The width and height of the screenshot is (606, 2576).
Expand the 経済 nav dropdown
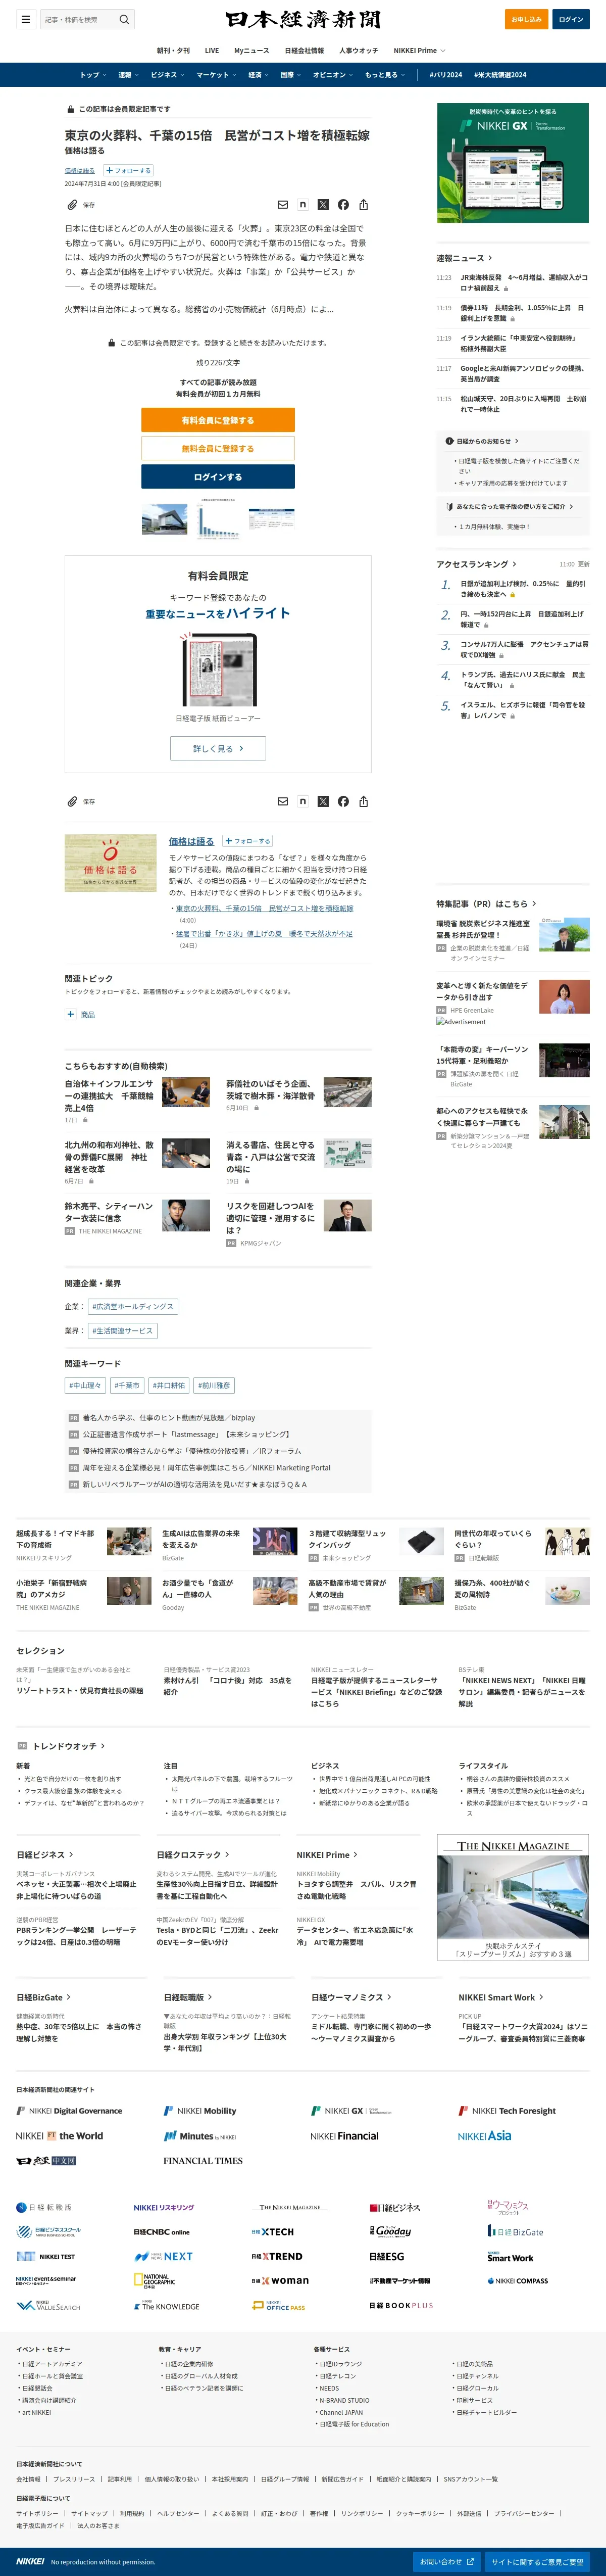tap(259, 75)
